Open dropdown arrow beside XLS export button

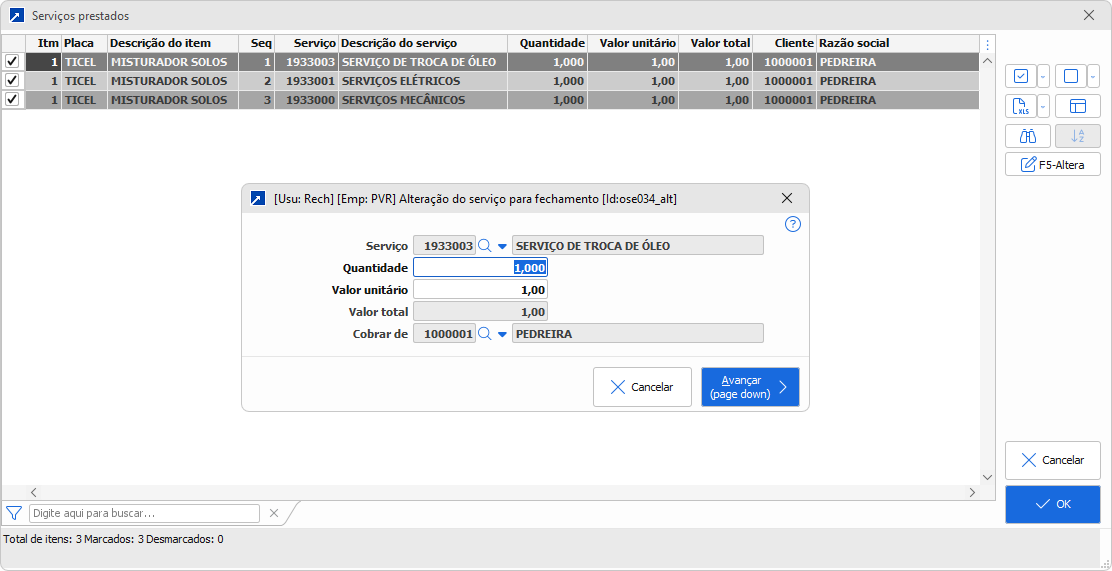click(1043, 106)
